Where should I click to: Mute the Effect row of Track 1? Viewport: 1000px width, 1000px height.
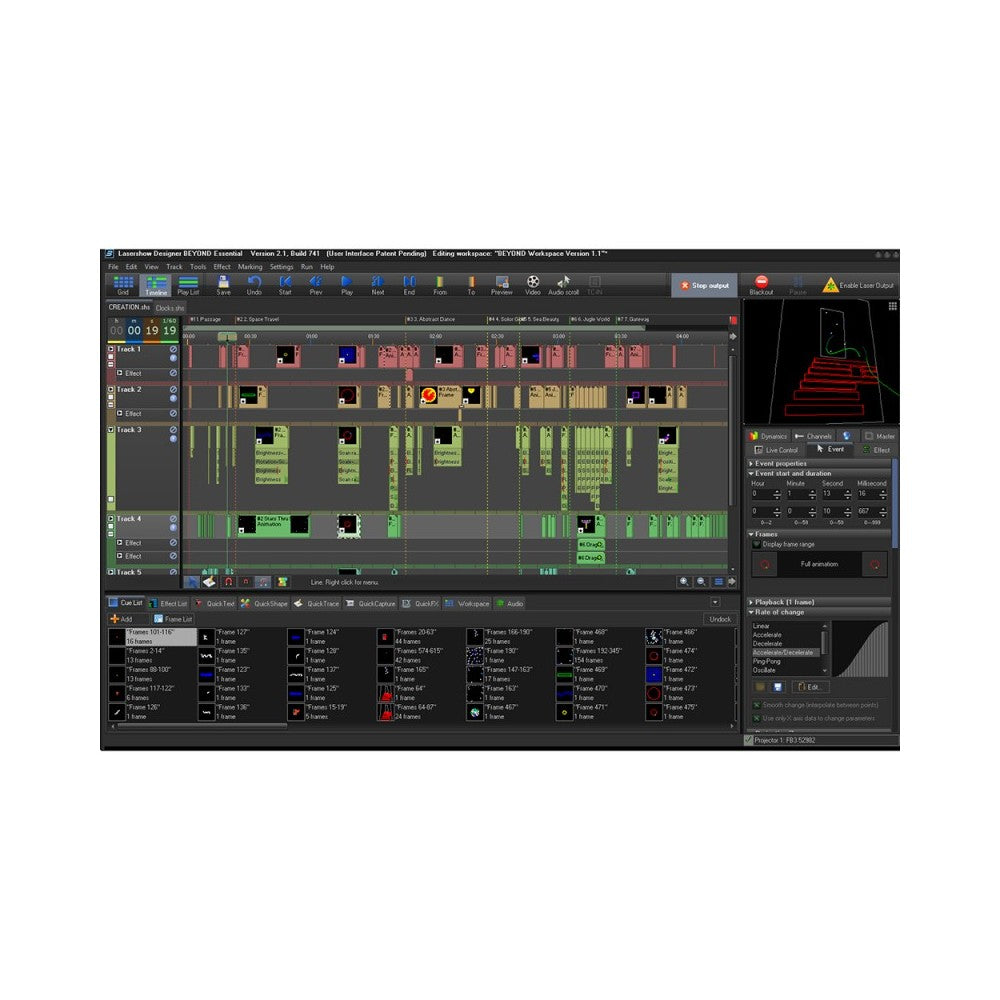tap(173, 373)
